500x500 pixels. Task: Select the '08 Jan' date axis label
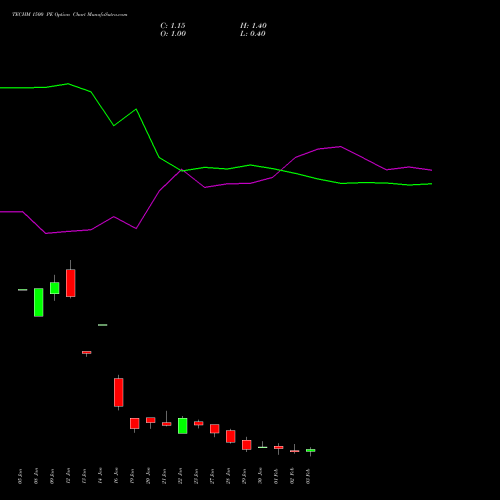(x=36, y=476)
